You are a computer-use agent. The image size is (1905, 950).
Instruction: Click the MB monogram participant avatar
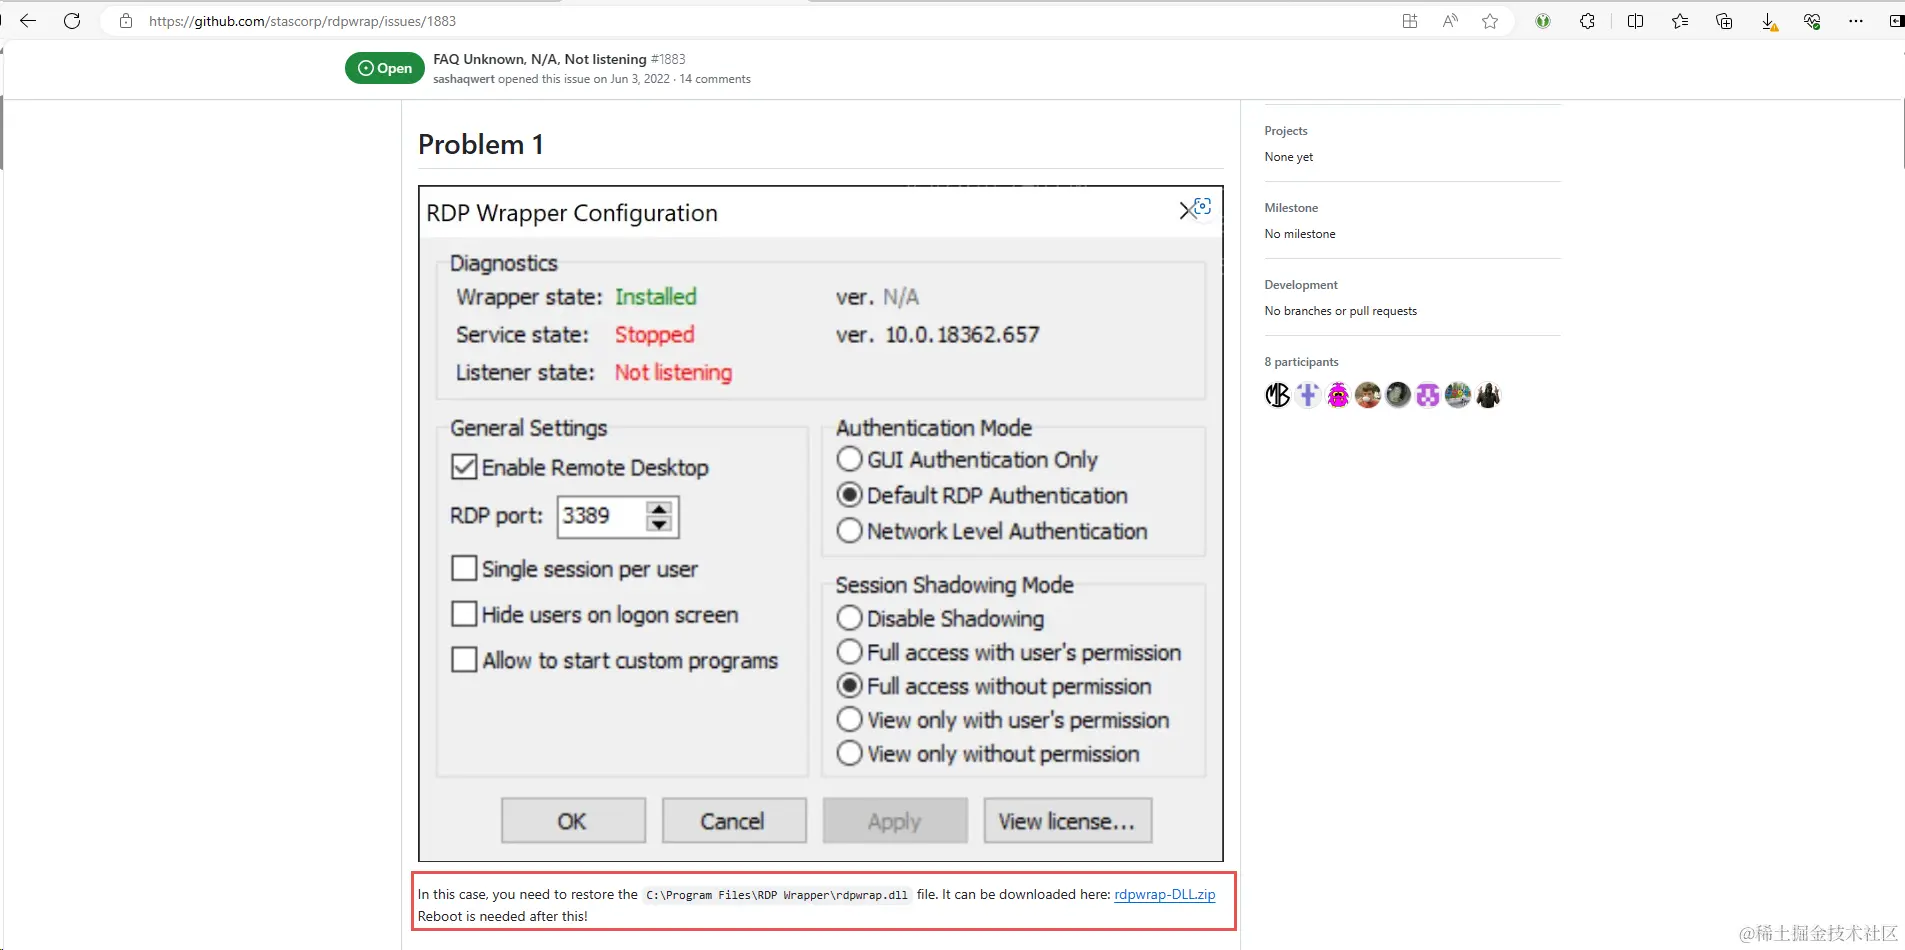pyautogui.click(x=1278, y=395)
